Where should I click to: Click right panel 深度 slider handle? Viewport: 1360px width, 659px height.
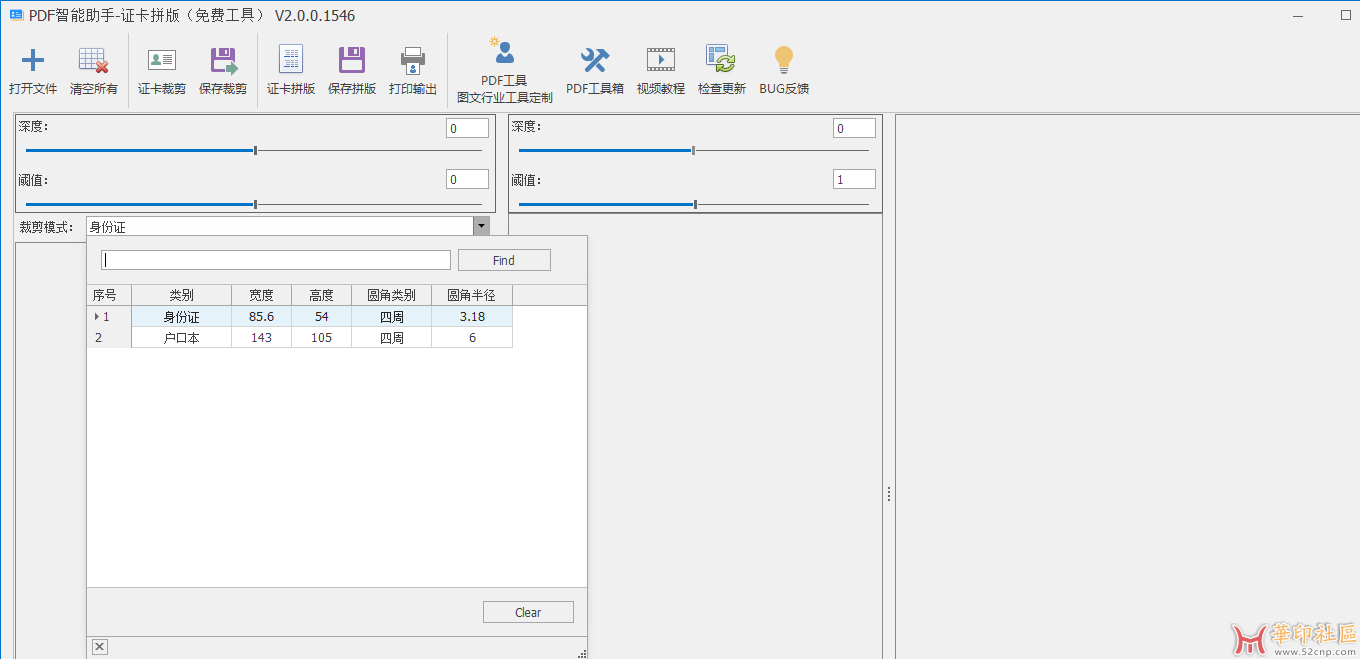(x=694, y=151)
